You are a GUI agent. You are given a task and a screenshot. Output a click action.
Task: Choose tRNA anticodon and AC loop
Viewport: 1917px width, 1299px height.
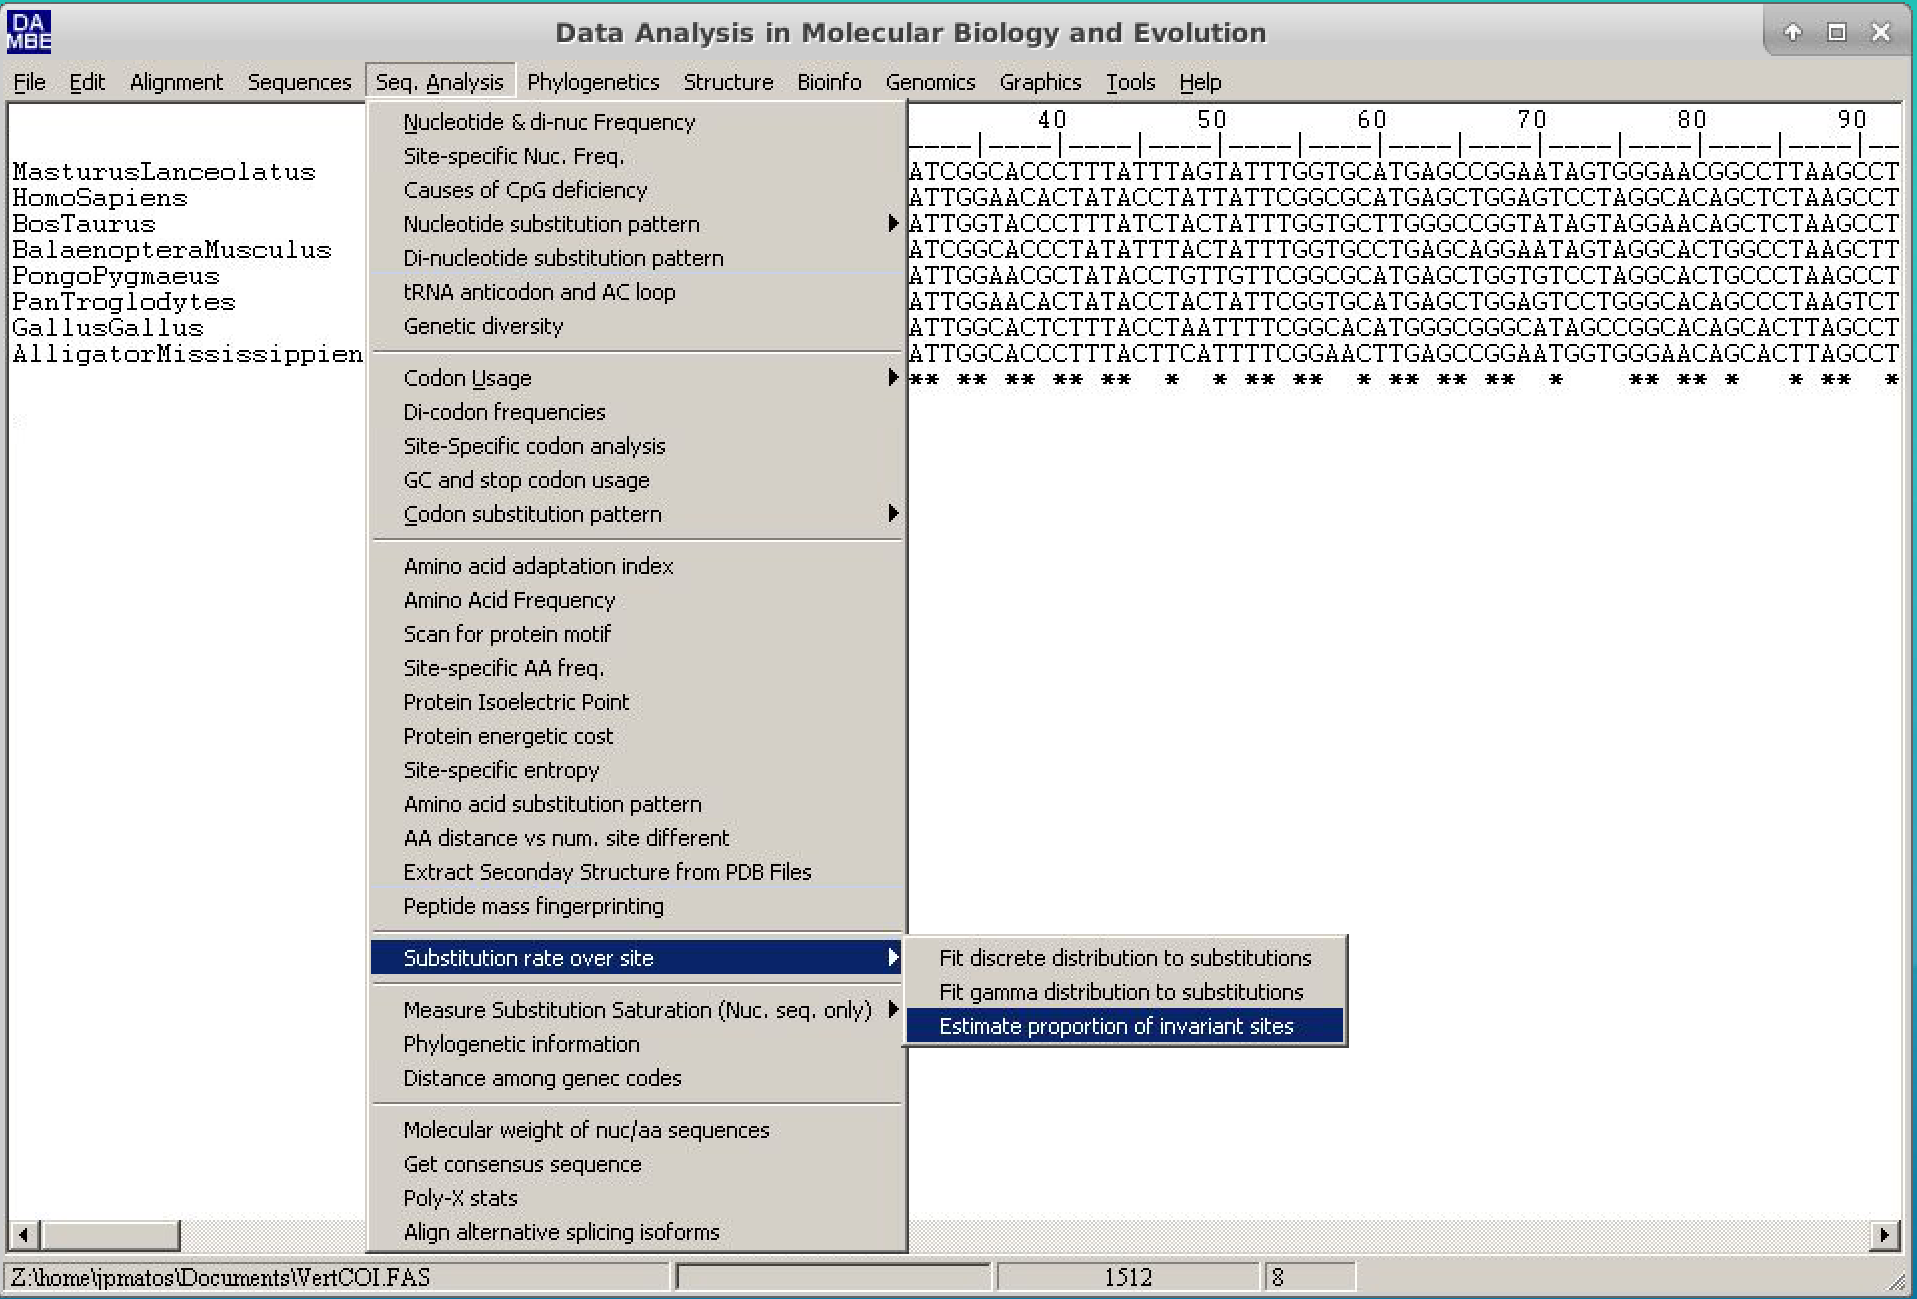(637, 292)
